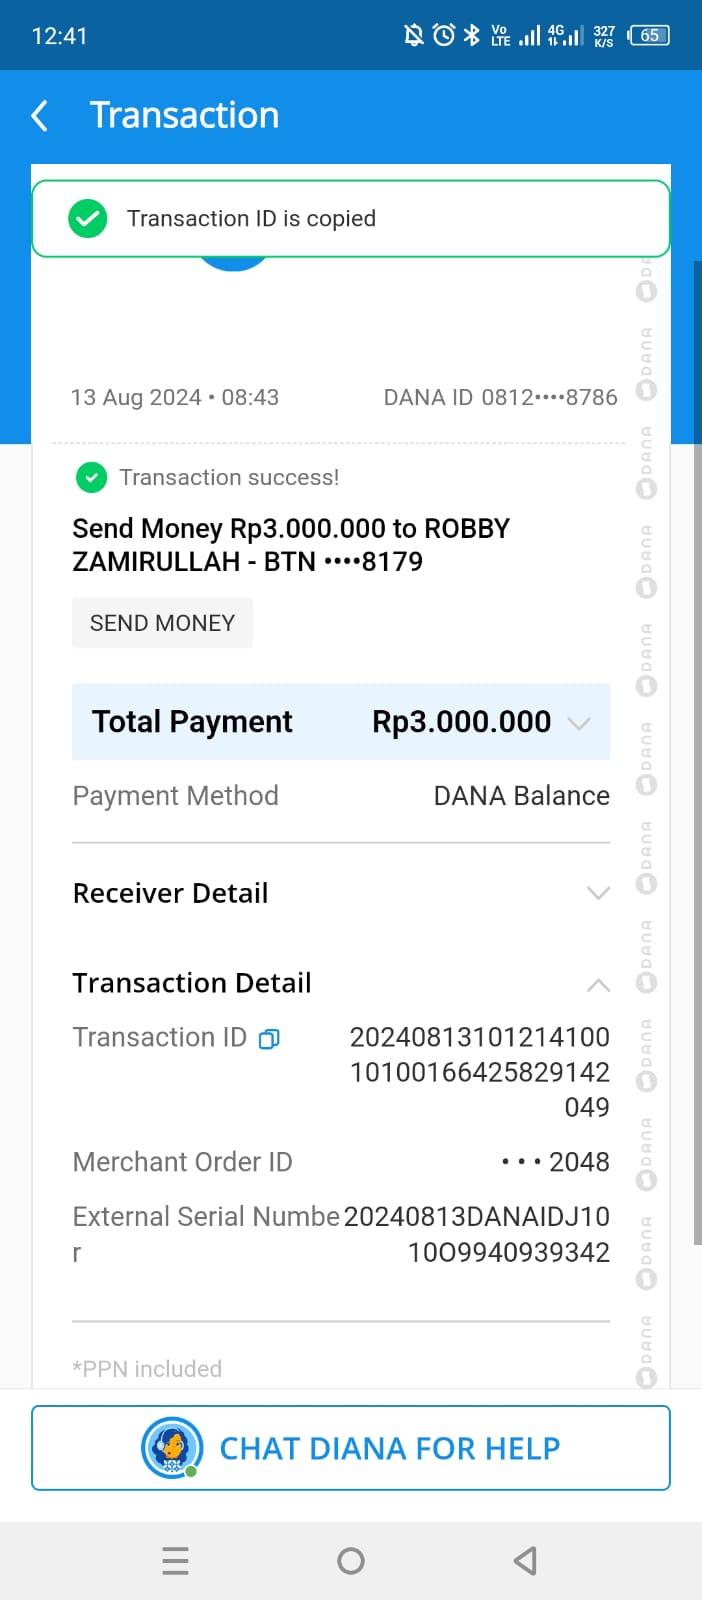Copy the Transaction ID using copy icon

[269, 1039]
